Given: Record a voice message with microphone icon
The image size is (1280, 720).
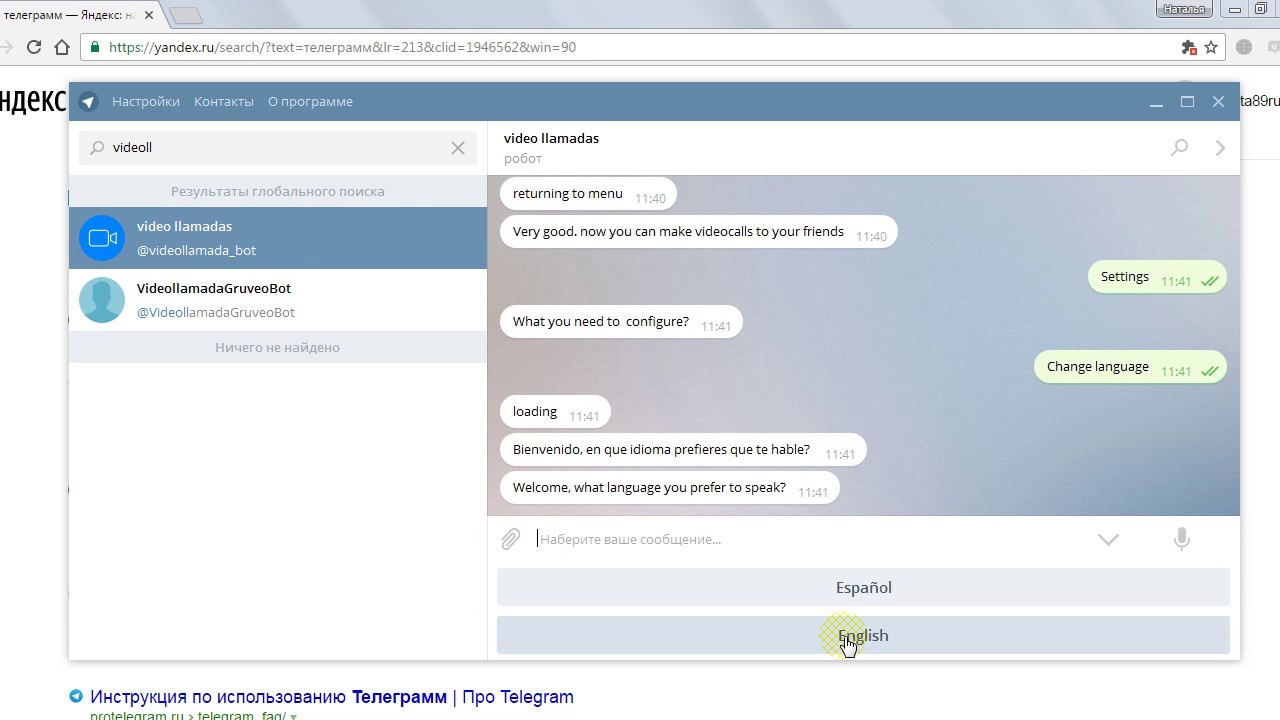Looking at the screenshot, I should pyautogui.click(x=1182, y=539).
